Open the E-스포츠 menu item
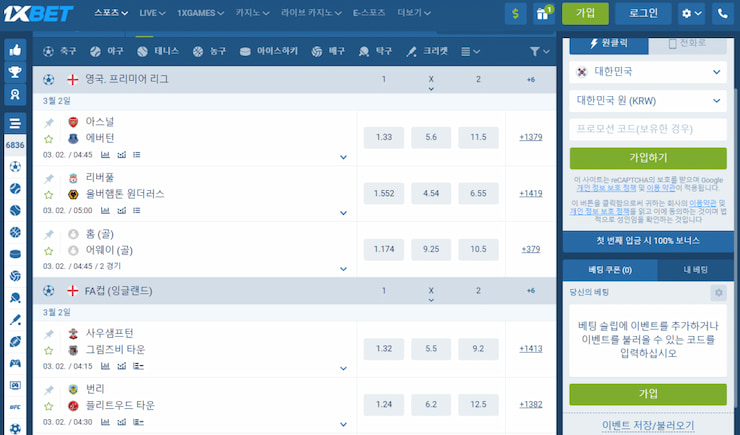Screen dimensions: 740x435 click(369, 13)
